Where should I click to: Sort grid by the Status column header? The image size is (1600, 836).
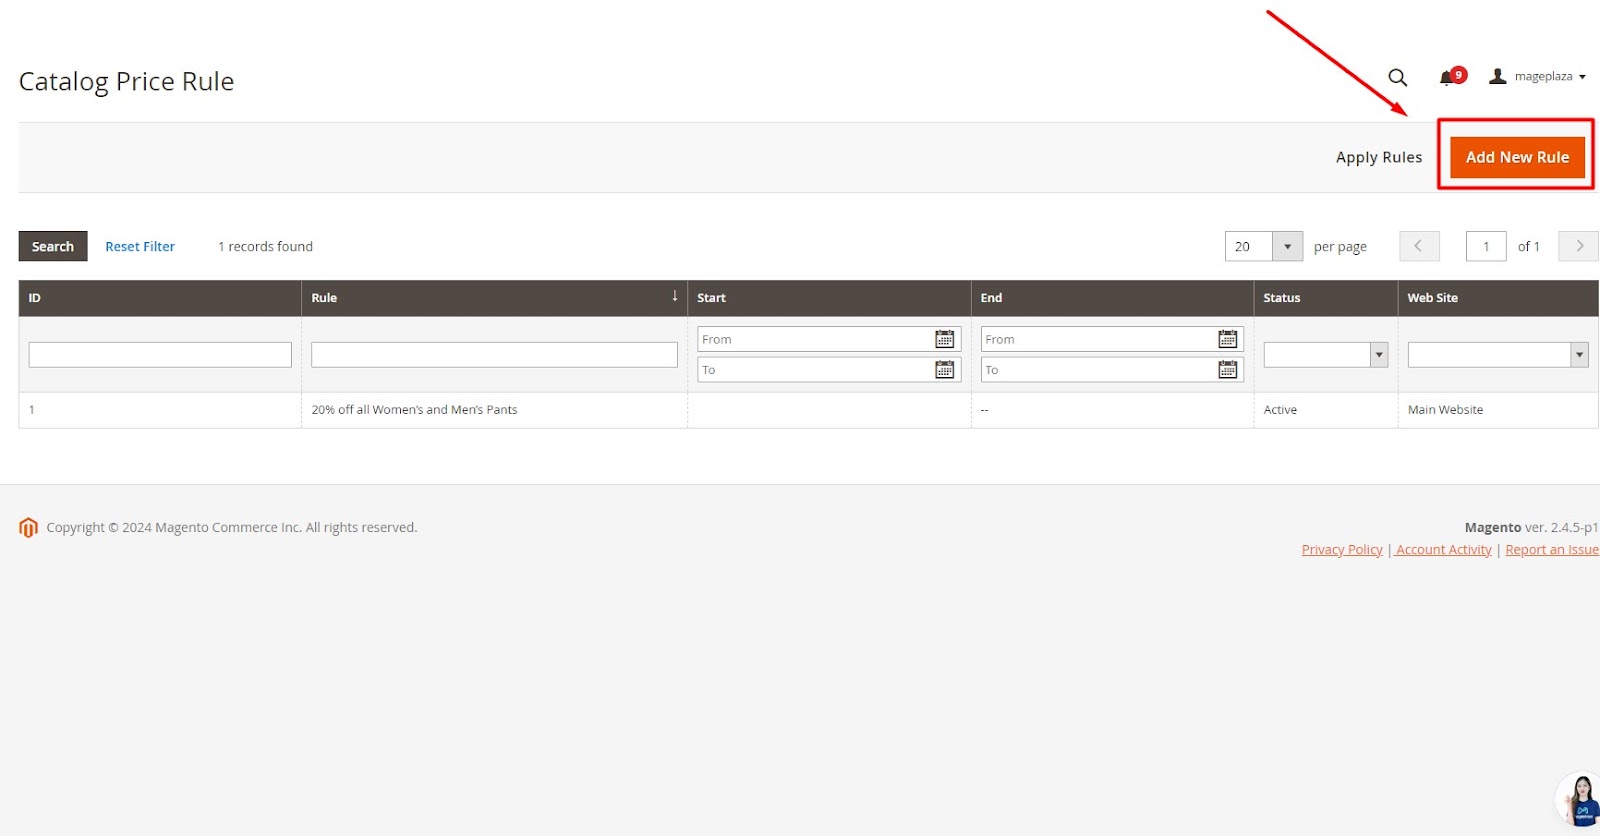tap(1325, 298)
